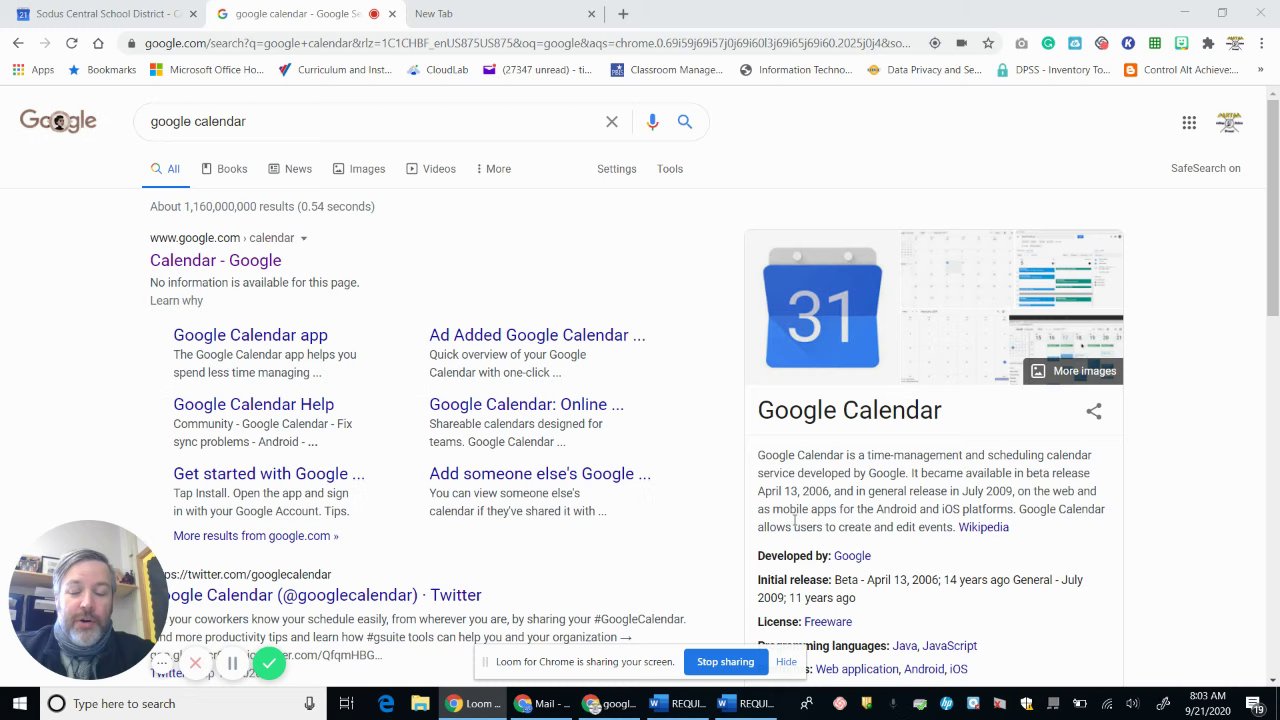Image resolution: width=1280 pixels, height=720 pixels.
Task: Share the Google Calendar knowledge panel
Action: (1094, 411)
